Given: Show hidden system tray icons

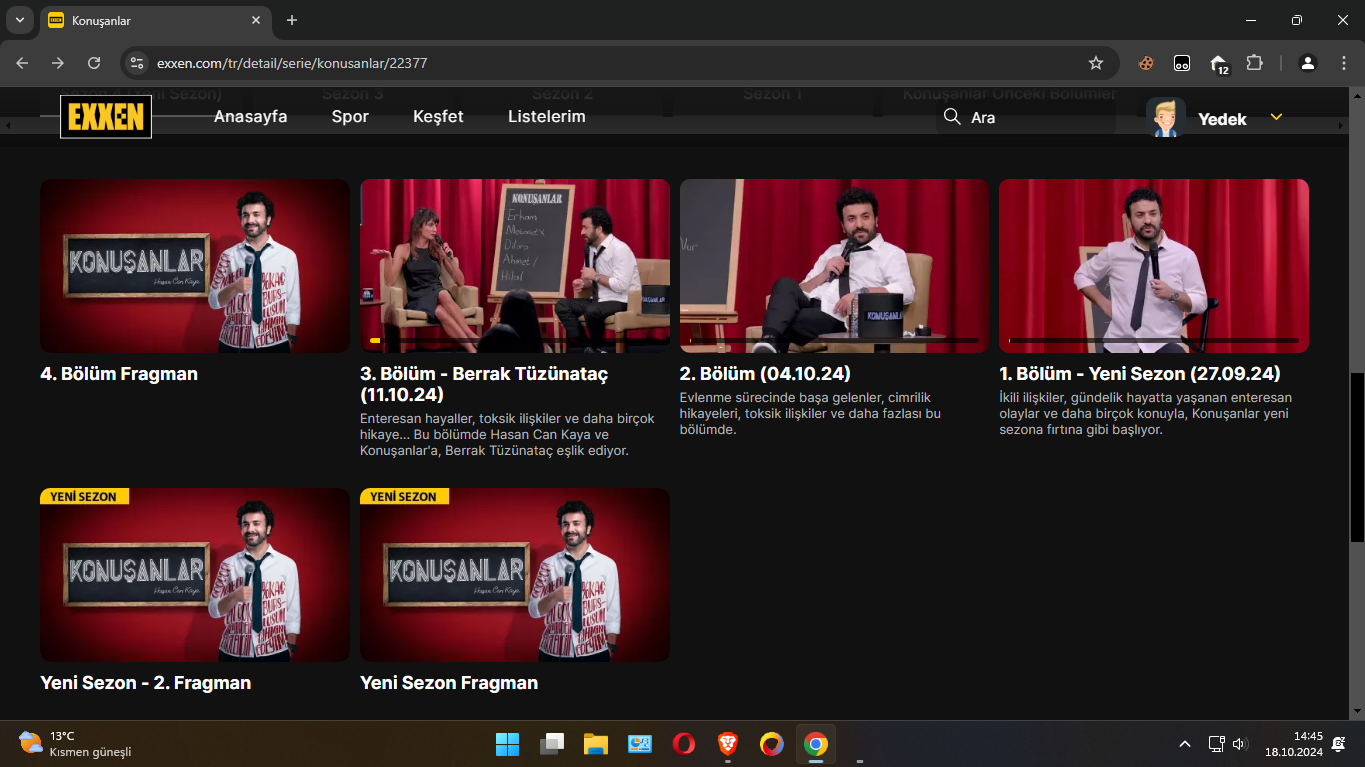Looking at the screenshot, I should pyautogui.click(x=1185, y=744).
